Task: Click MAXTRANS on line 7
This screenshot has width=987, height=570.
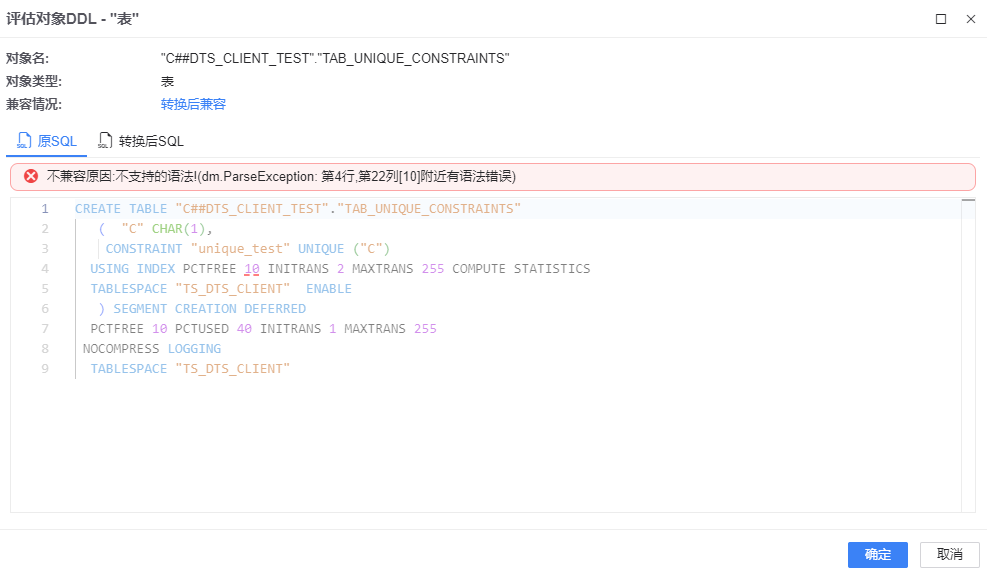Action: click(375, 329)
